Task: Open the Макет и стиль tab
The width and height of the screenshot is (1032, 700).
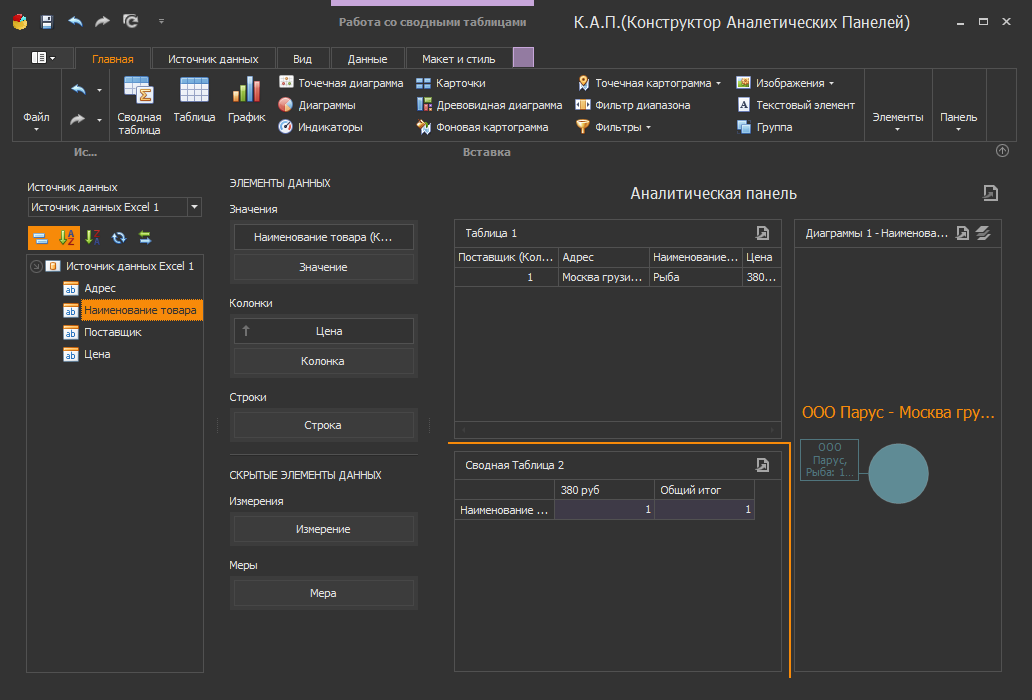Action: pos(458,59)
